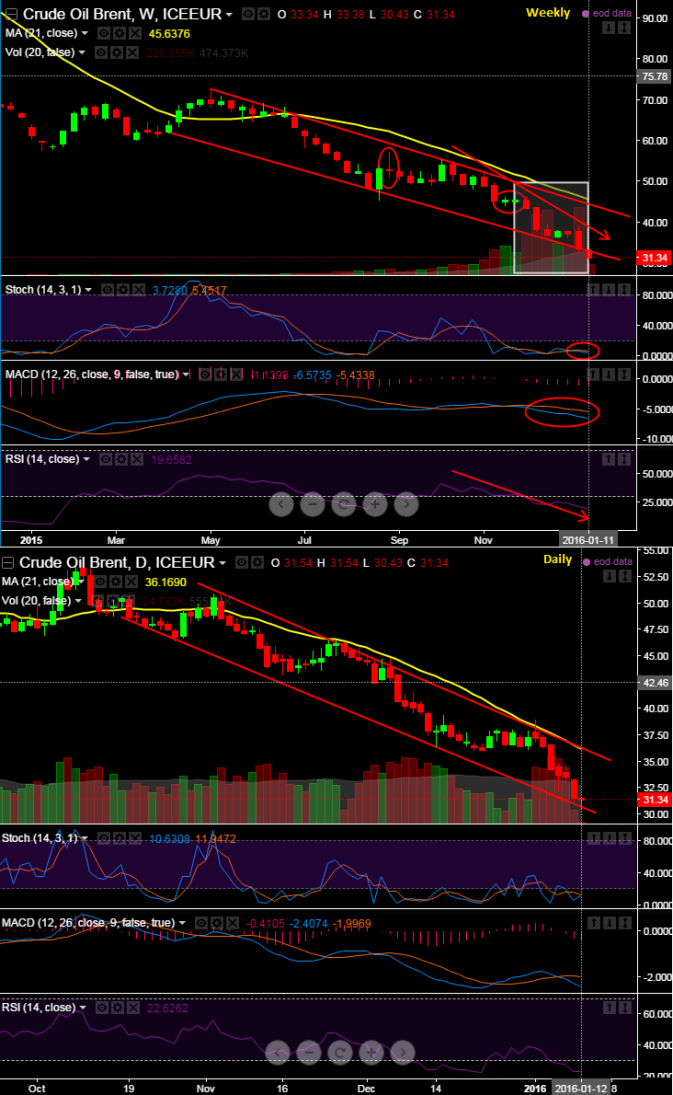
Task: Expand weekly MA (21, close) dropdown arrow
Action: coord(85,34)
